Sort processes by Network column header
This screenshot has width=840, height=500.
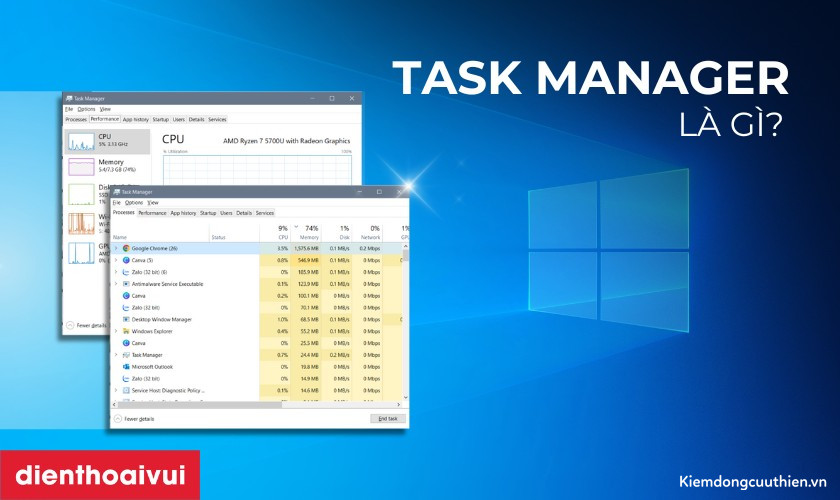tap(368, 232)
